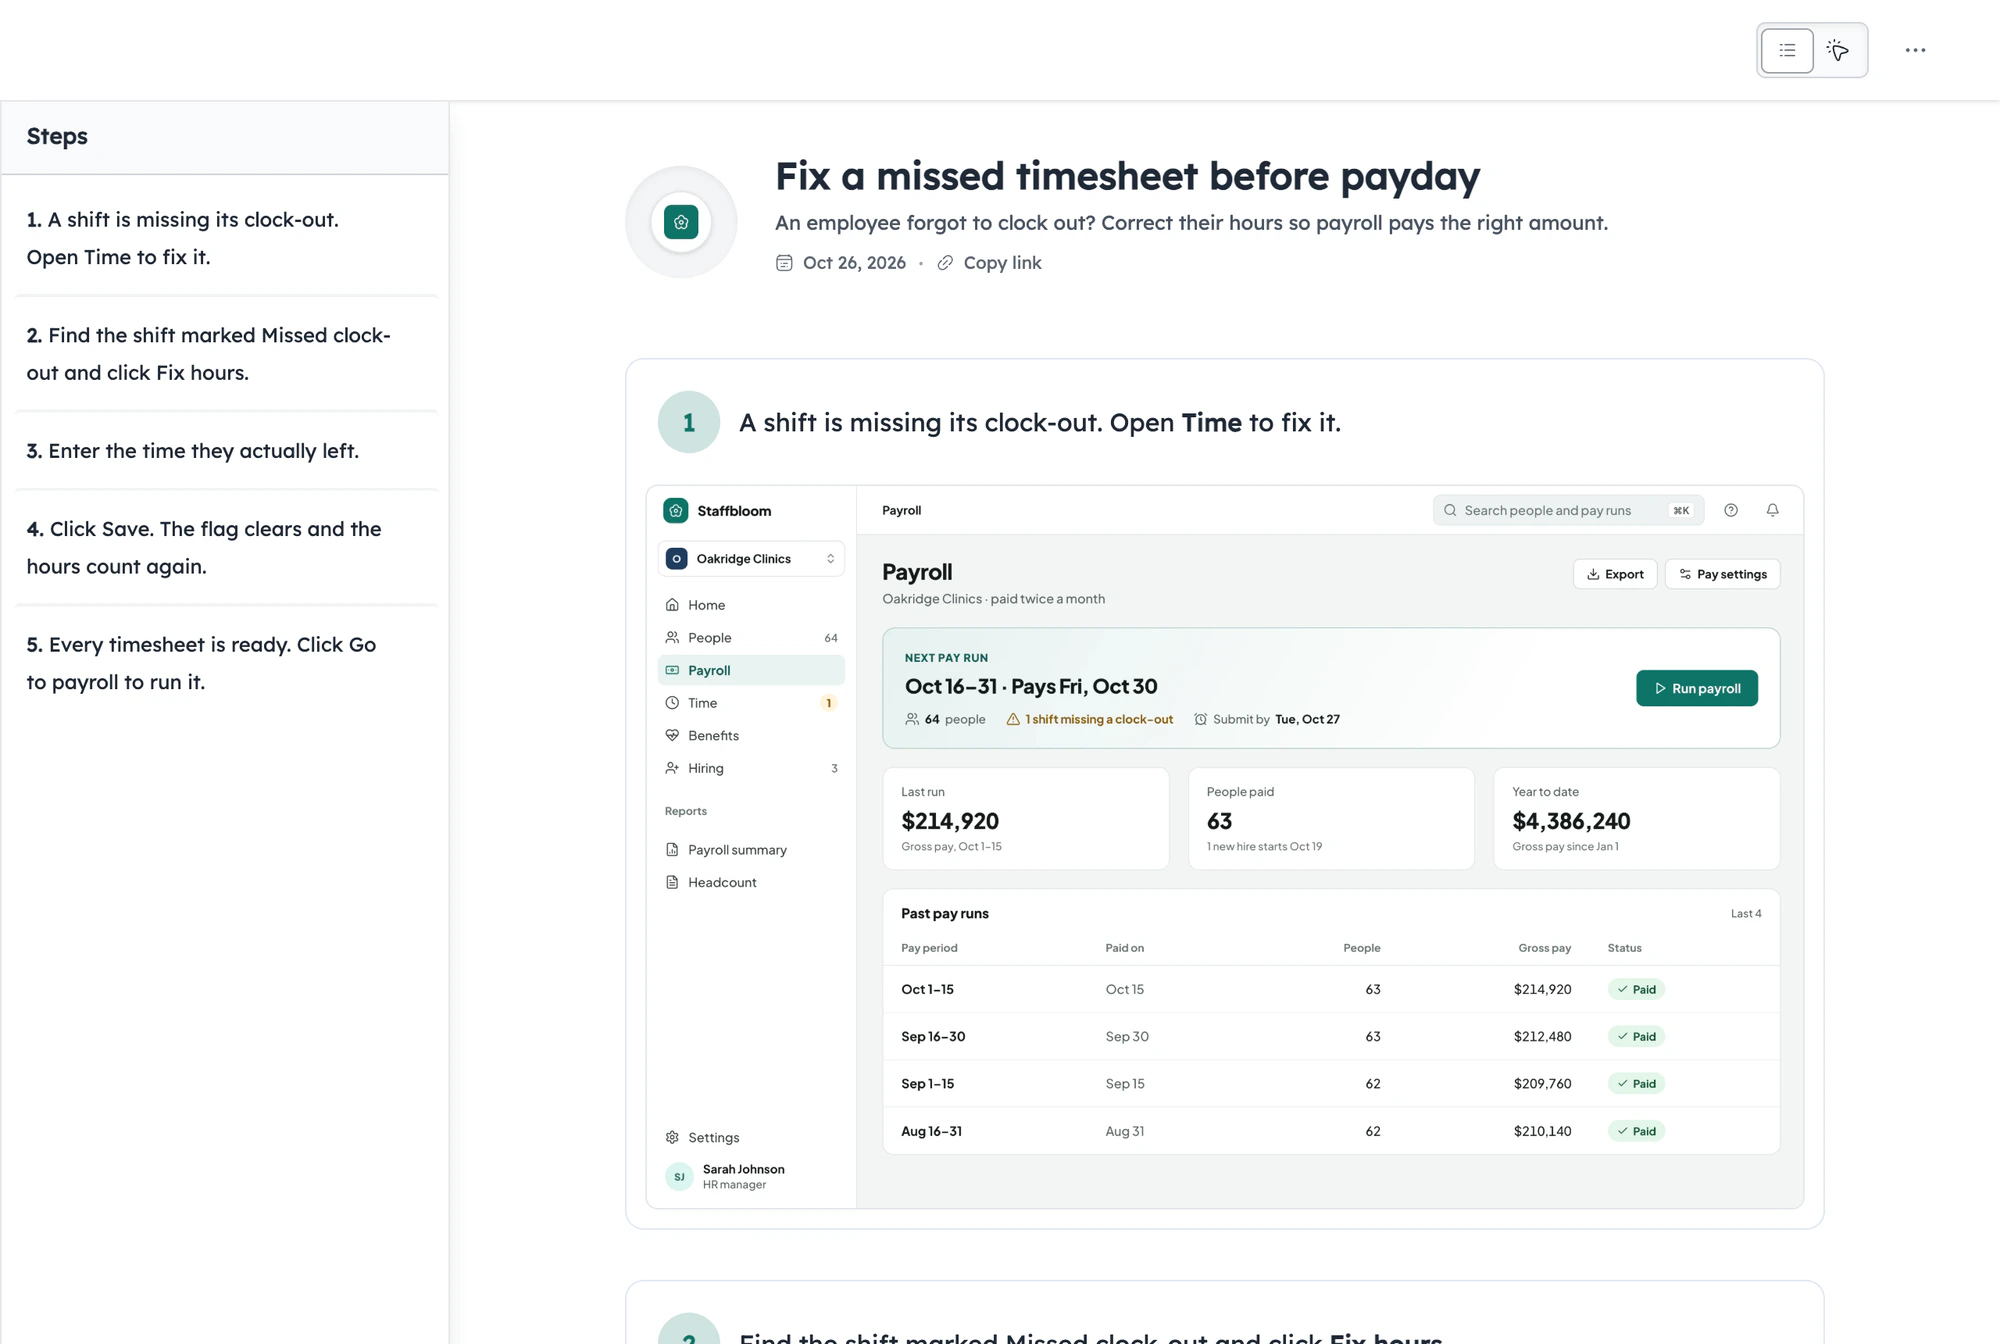Open Pay settings
The height and width of the screenshot is (1344, 2000).
[1723, 574]
